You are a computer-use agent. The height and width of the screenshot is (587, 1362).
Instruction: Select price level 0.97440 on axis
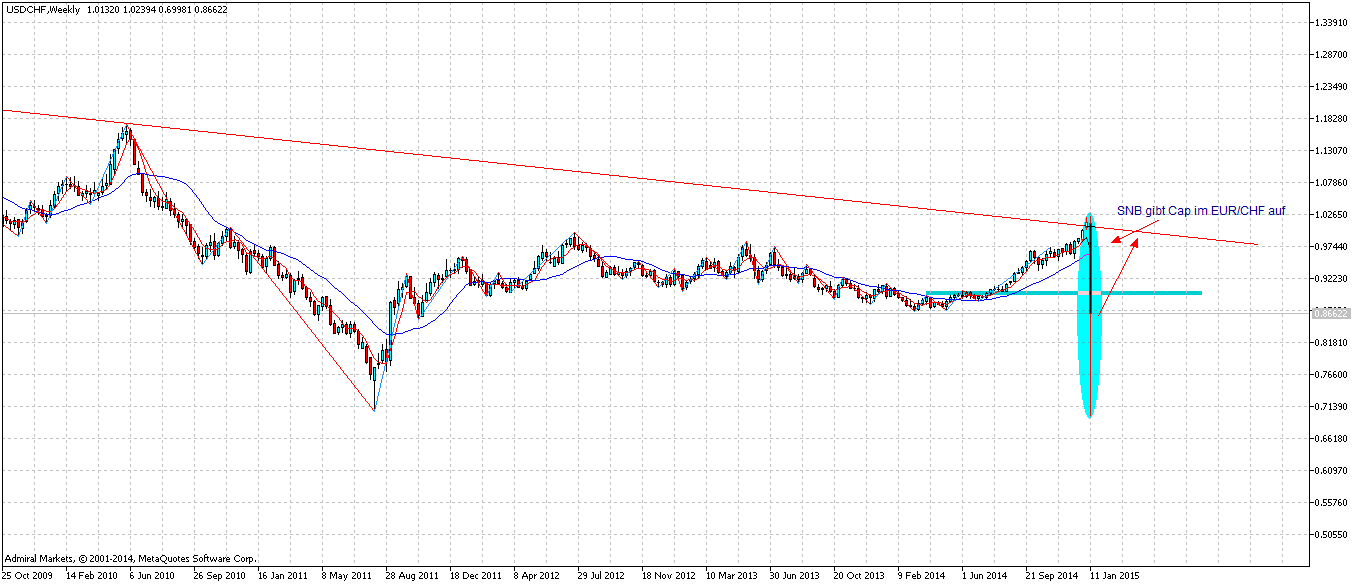(x=1329, y=246)
